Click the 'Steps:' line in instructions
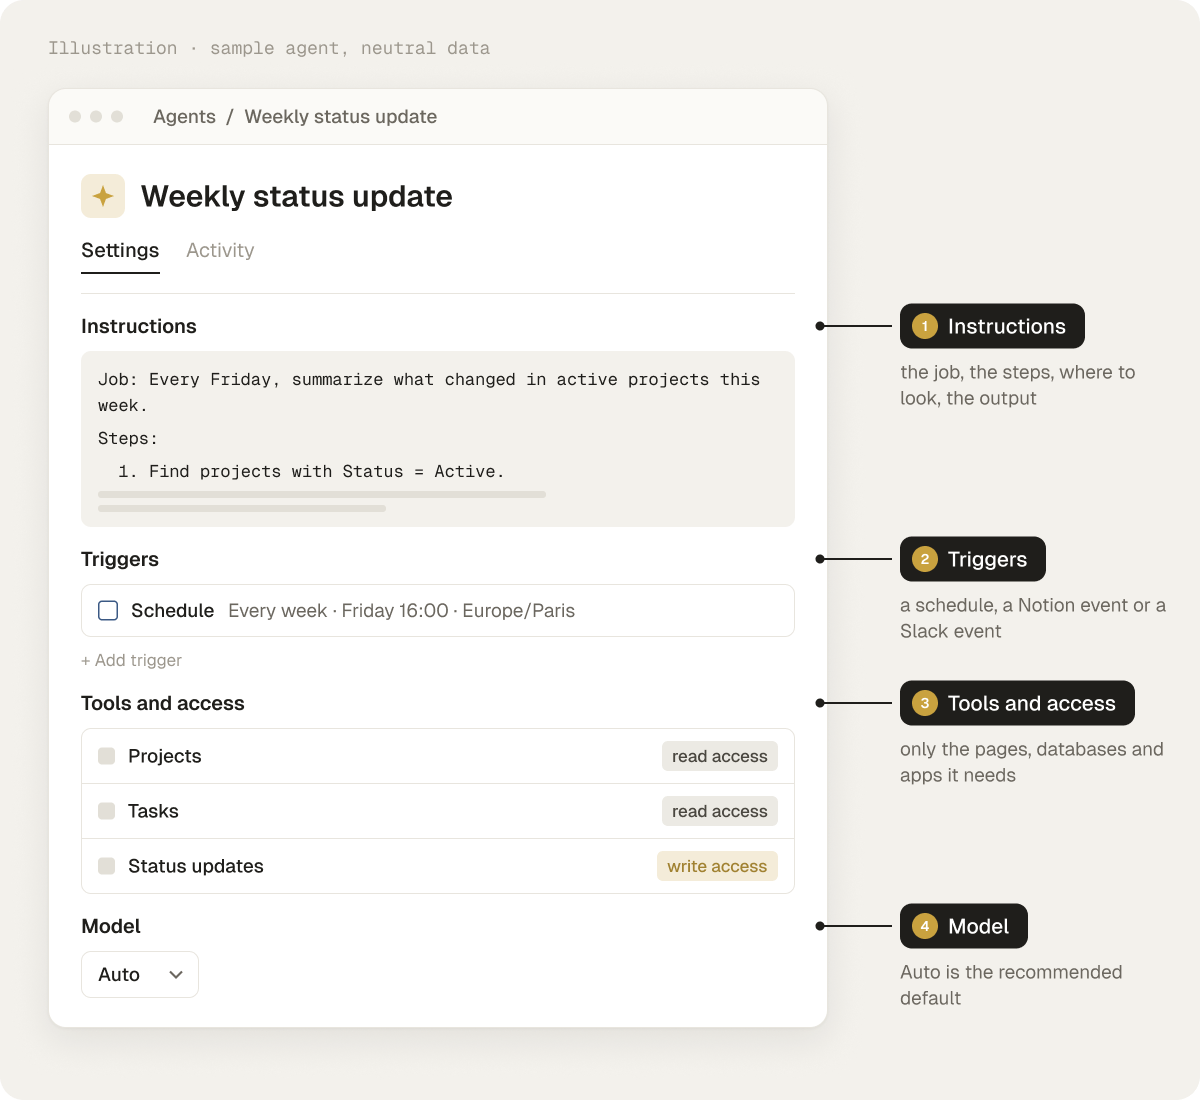Screen dimensions: 1200x1100 128,439
